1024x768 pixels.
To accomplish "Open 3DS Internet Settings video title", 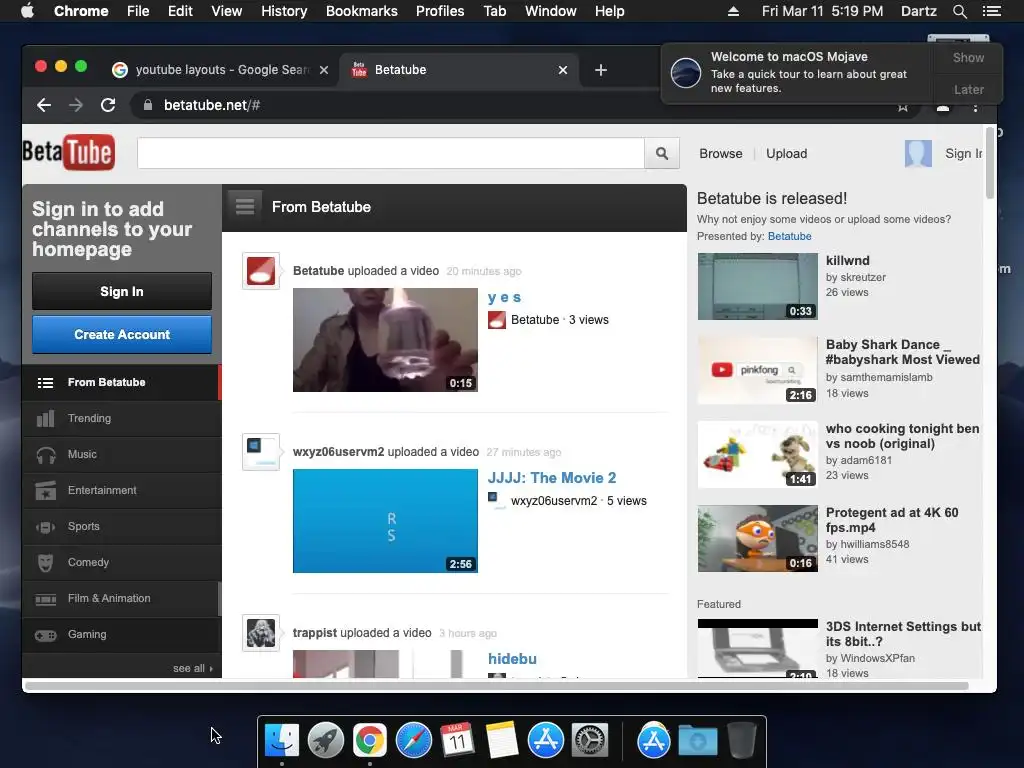I will [903, 634].
